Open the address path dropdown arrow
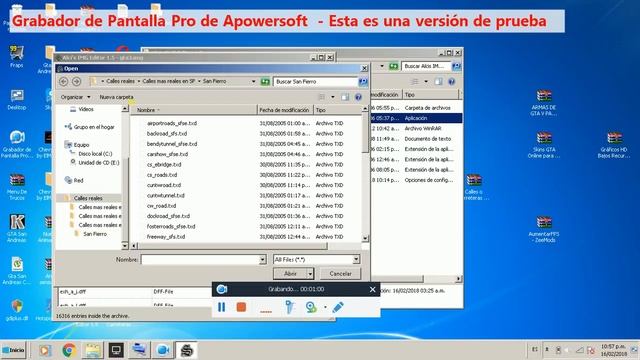Screen dimensions: 640x360 click(253, 81)
